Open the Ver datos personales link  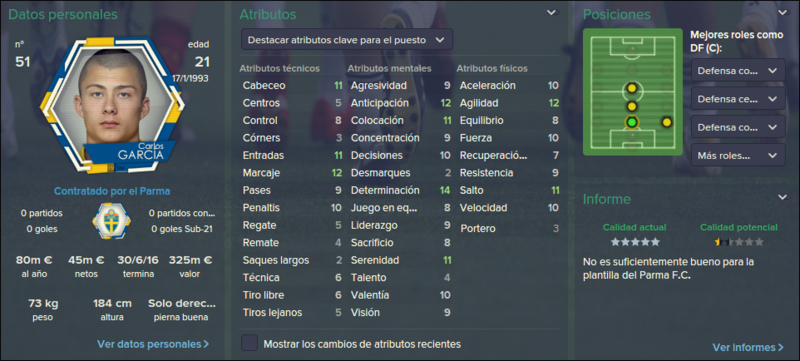coord(153,344)
